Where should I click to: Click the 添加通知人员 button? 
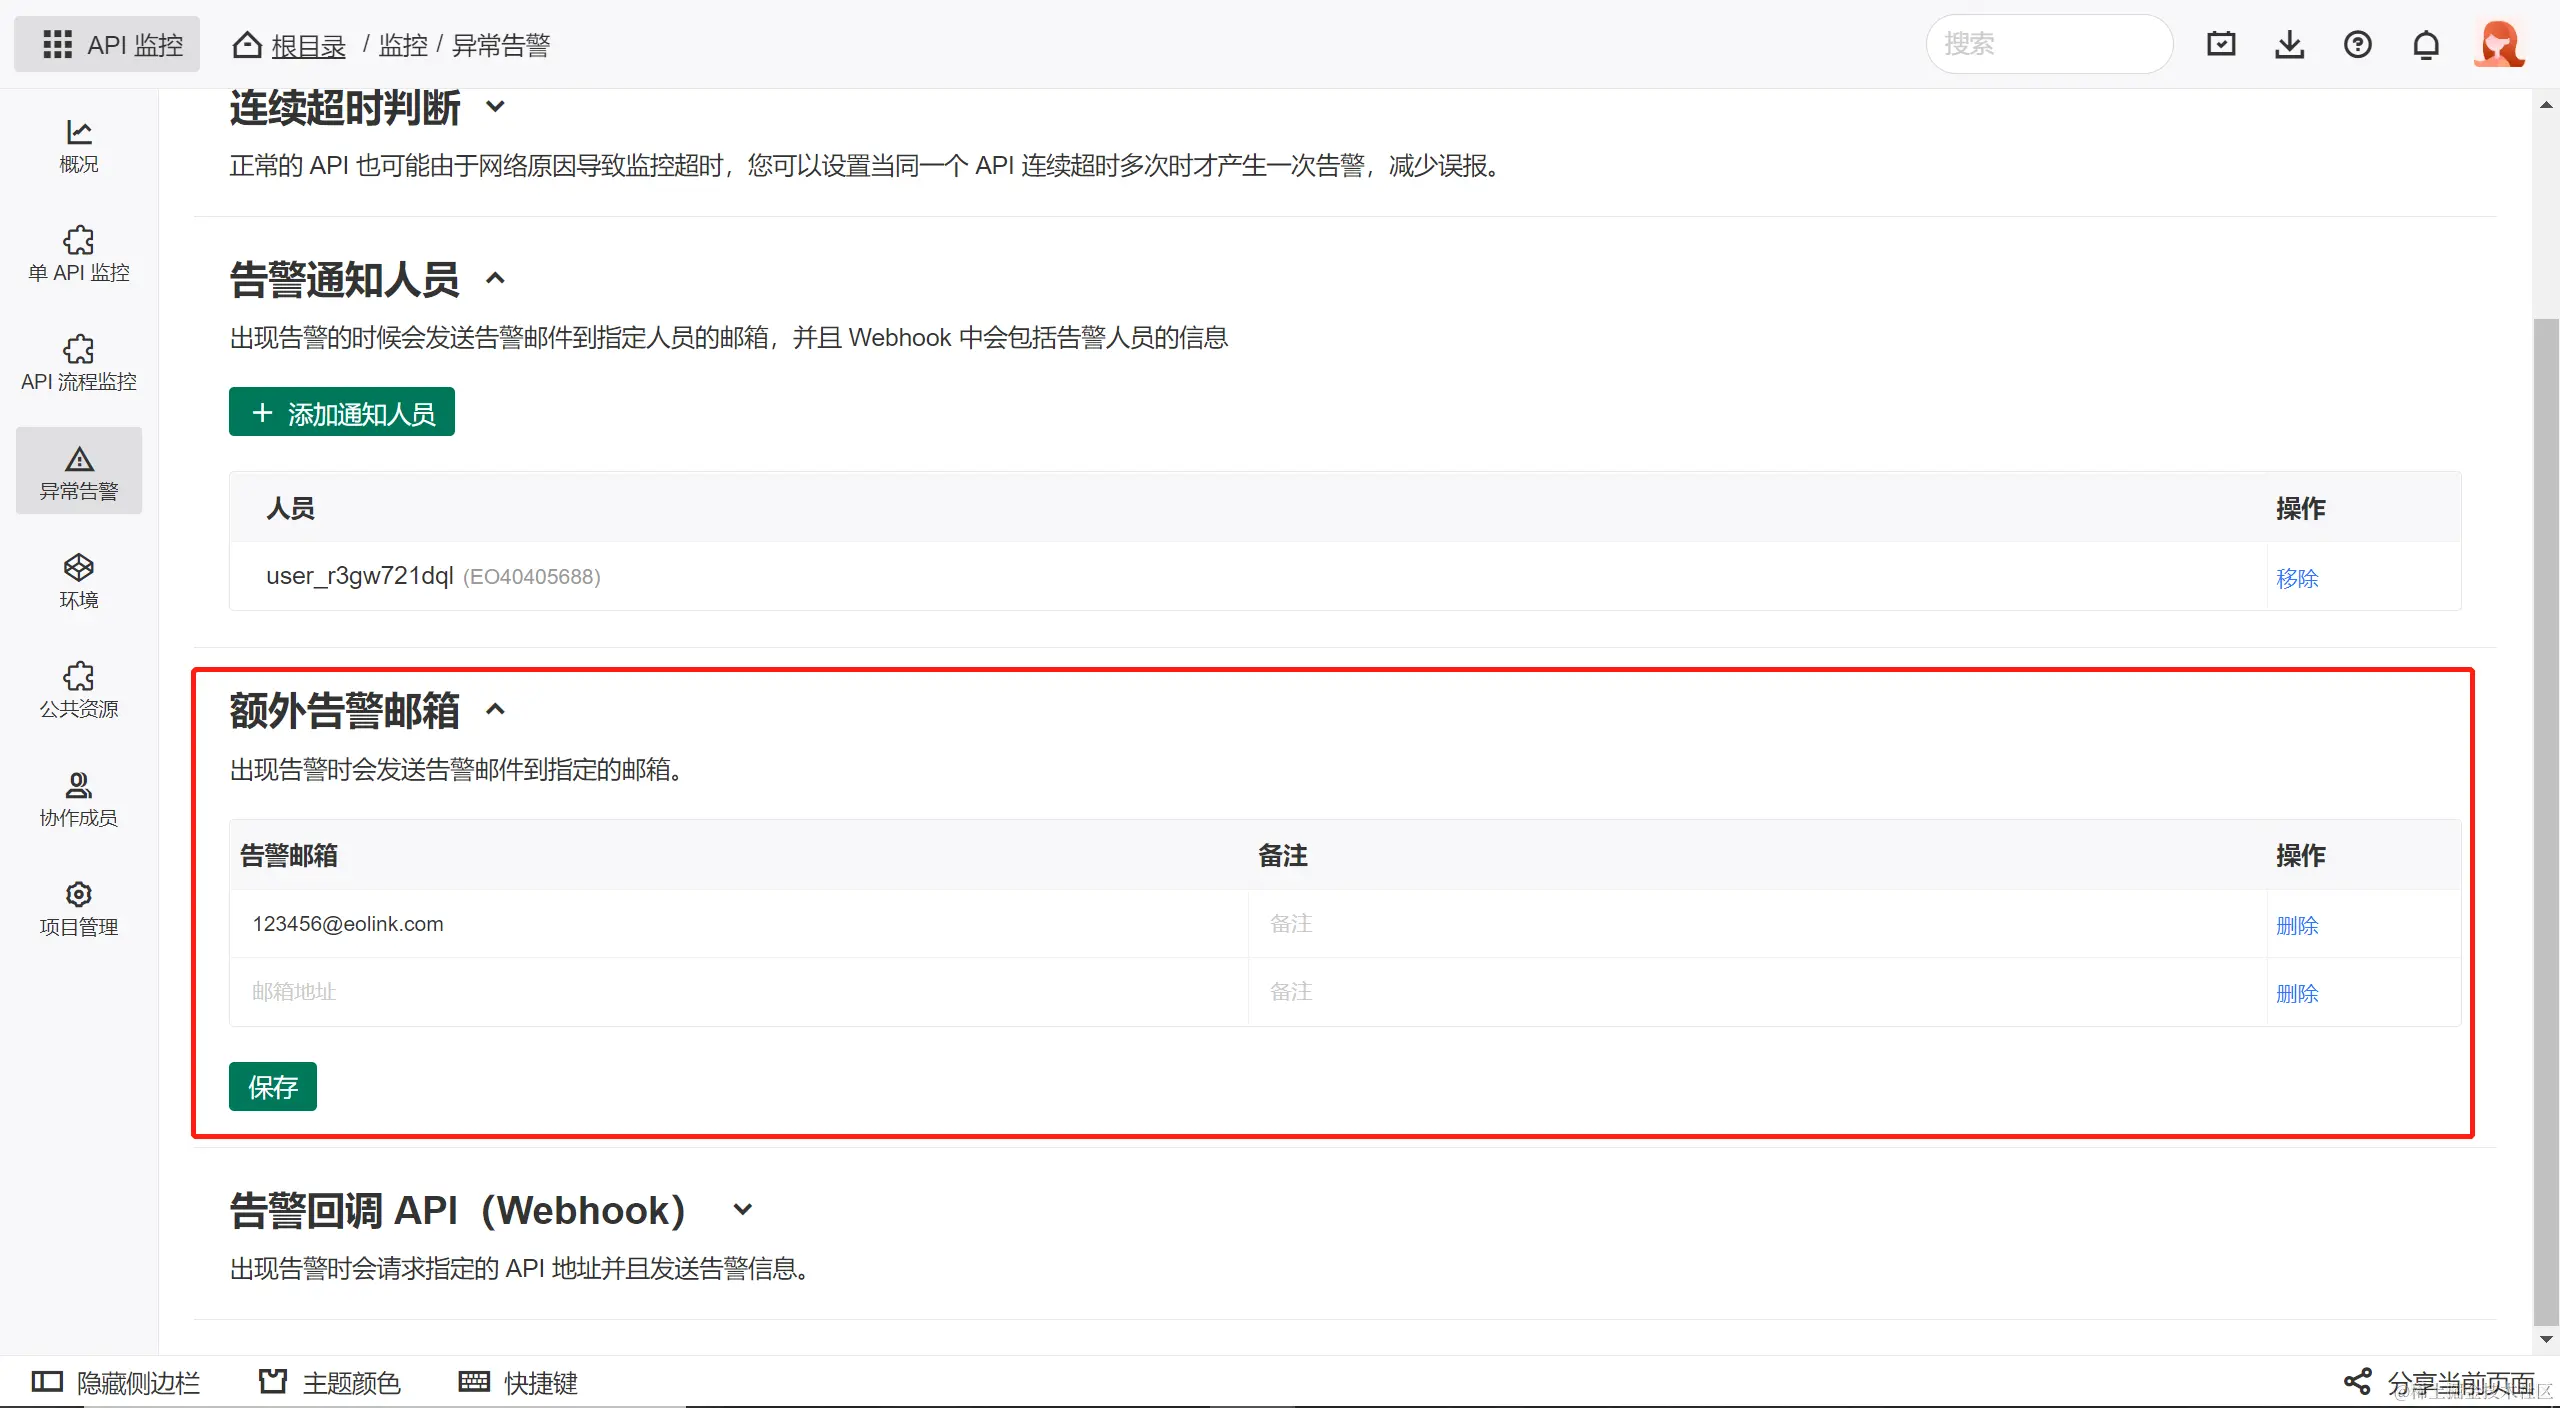[341, 412]
